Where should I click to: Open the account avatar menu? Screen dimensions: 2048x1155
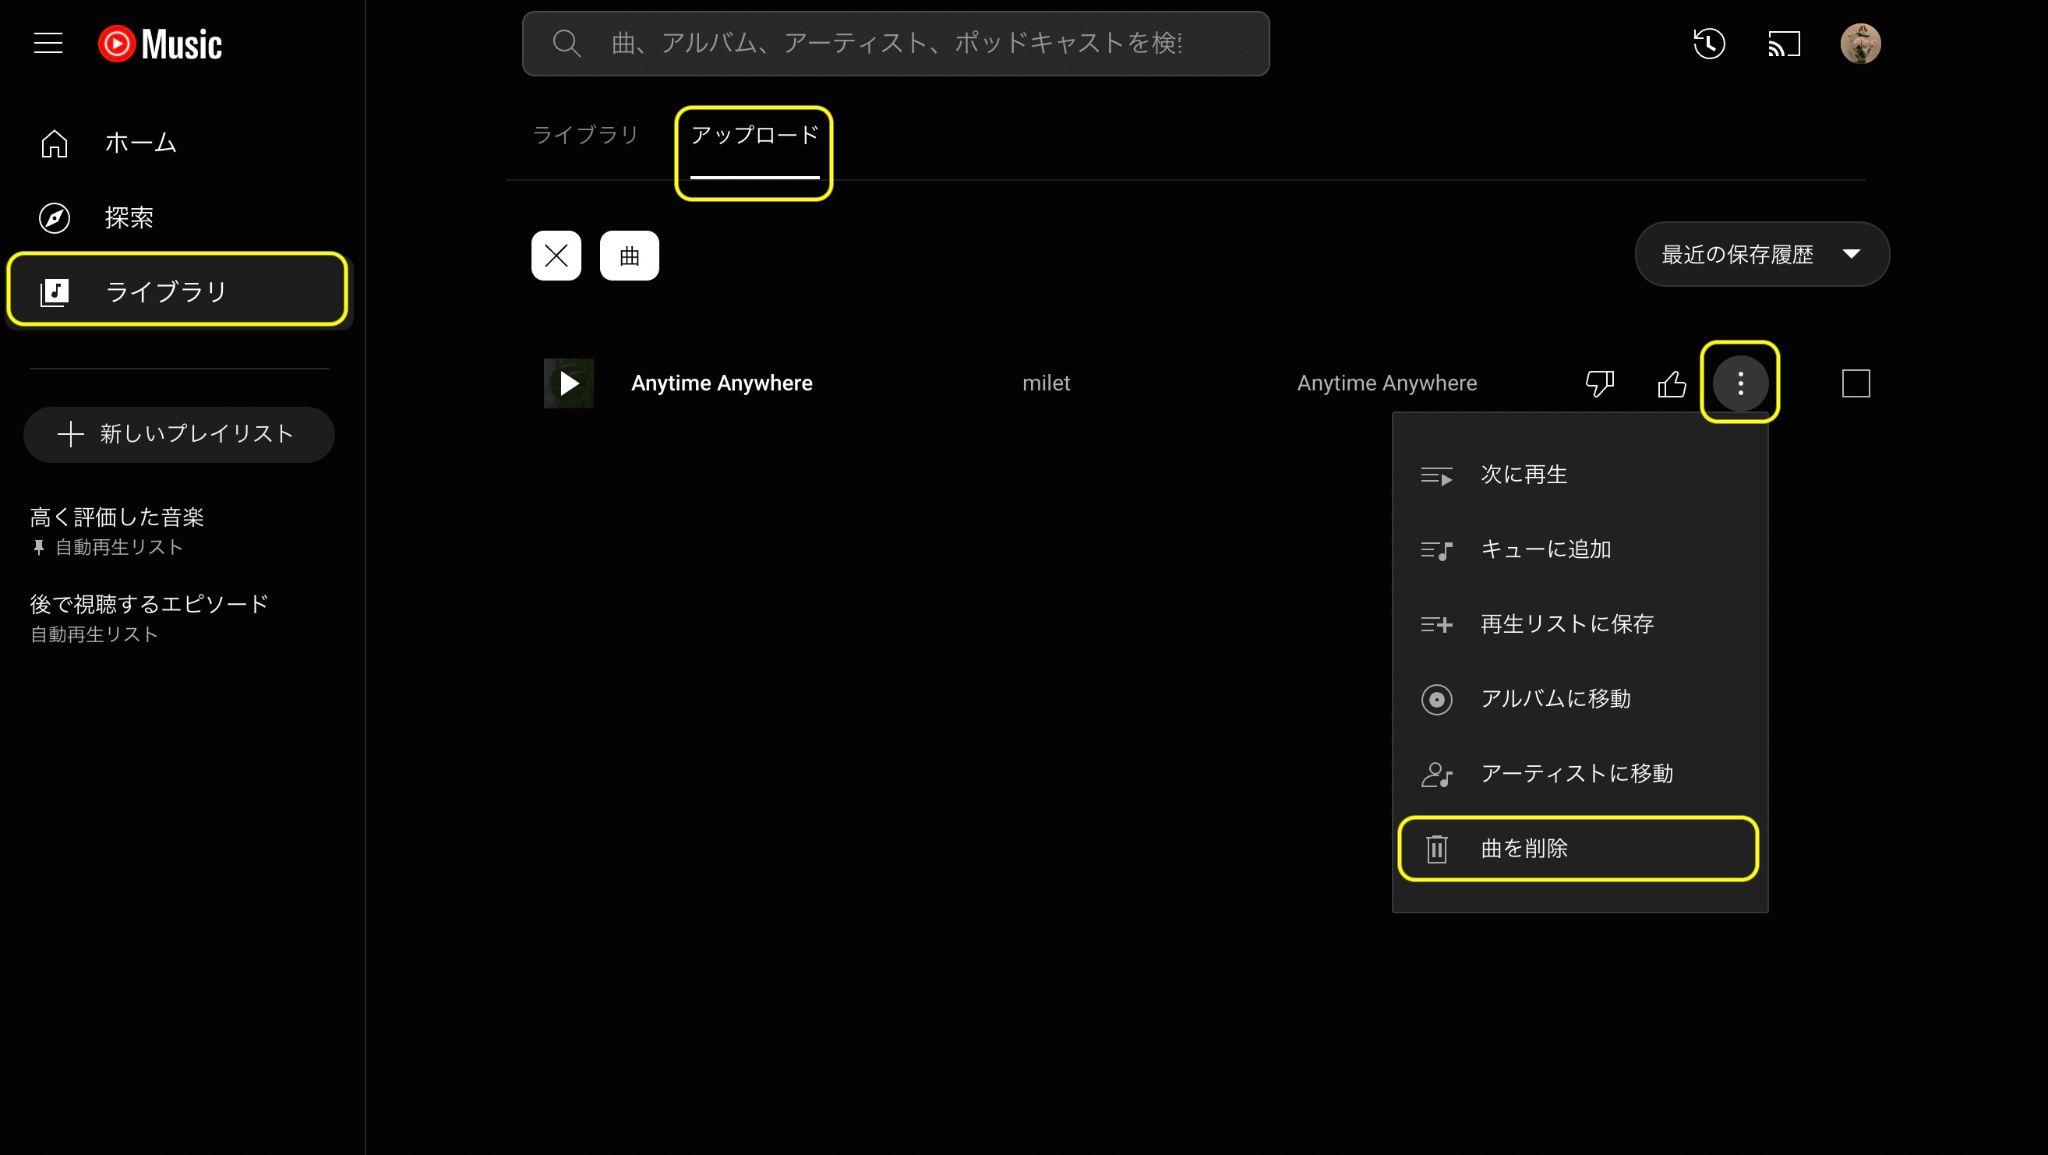(x=1860, y=43)
